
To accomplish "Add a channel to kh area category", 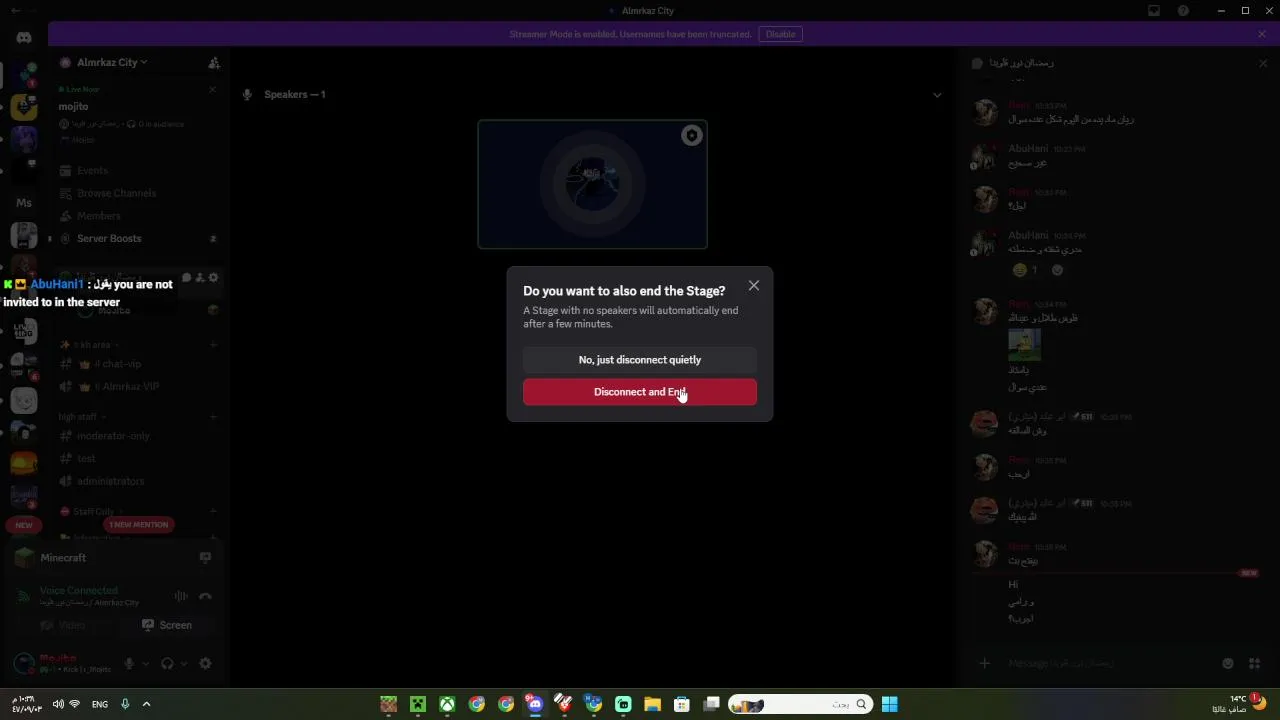I will 213,345.
